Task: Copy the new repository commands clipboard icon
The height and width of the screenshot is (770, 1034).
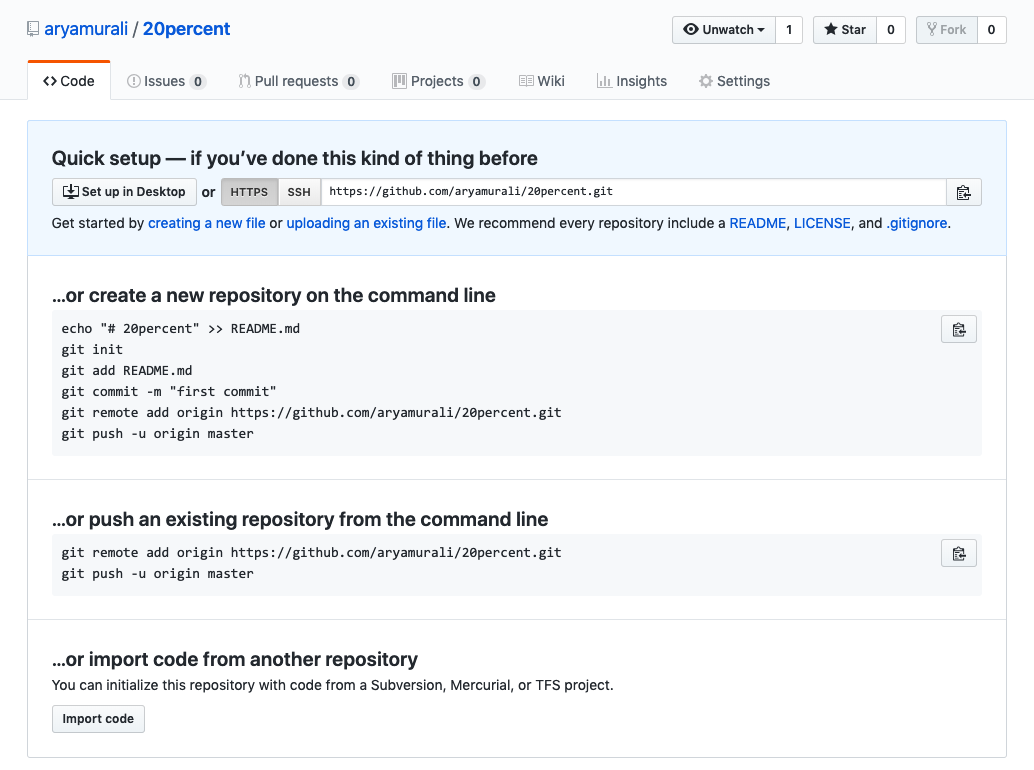Action: click(958, 329)
